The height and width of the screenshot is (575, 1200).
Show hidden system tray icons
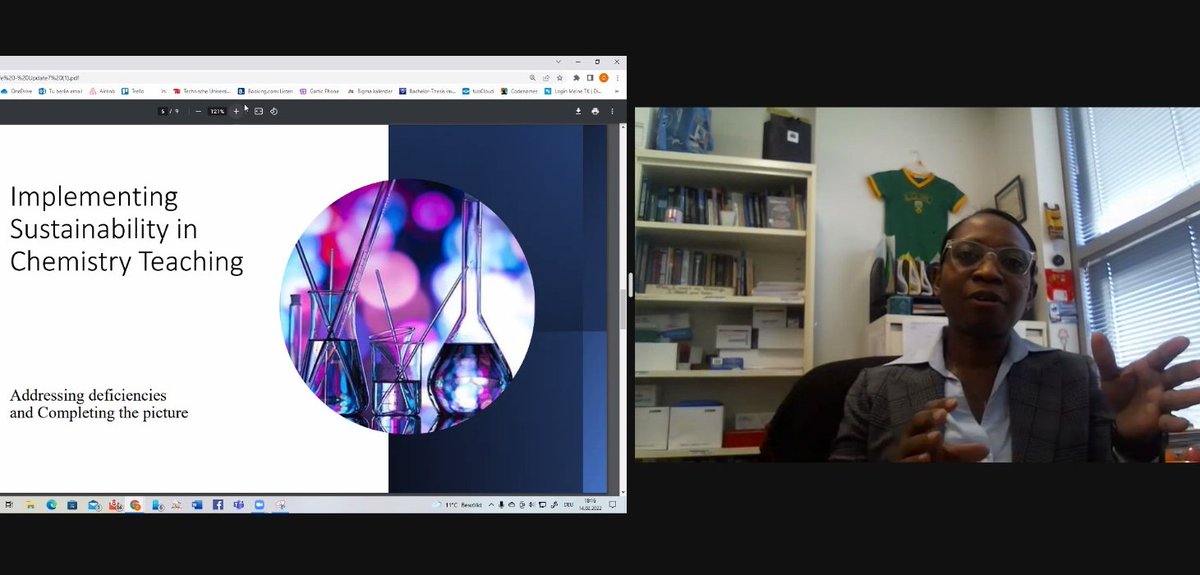click(492, 505)
